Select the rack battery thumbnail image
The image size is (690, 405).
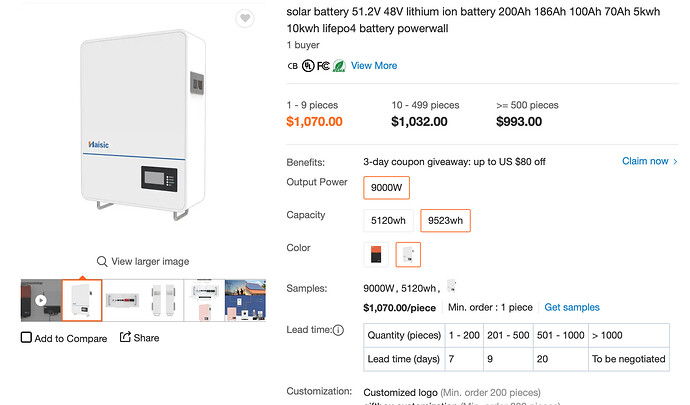pos(123,300)
